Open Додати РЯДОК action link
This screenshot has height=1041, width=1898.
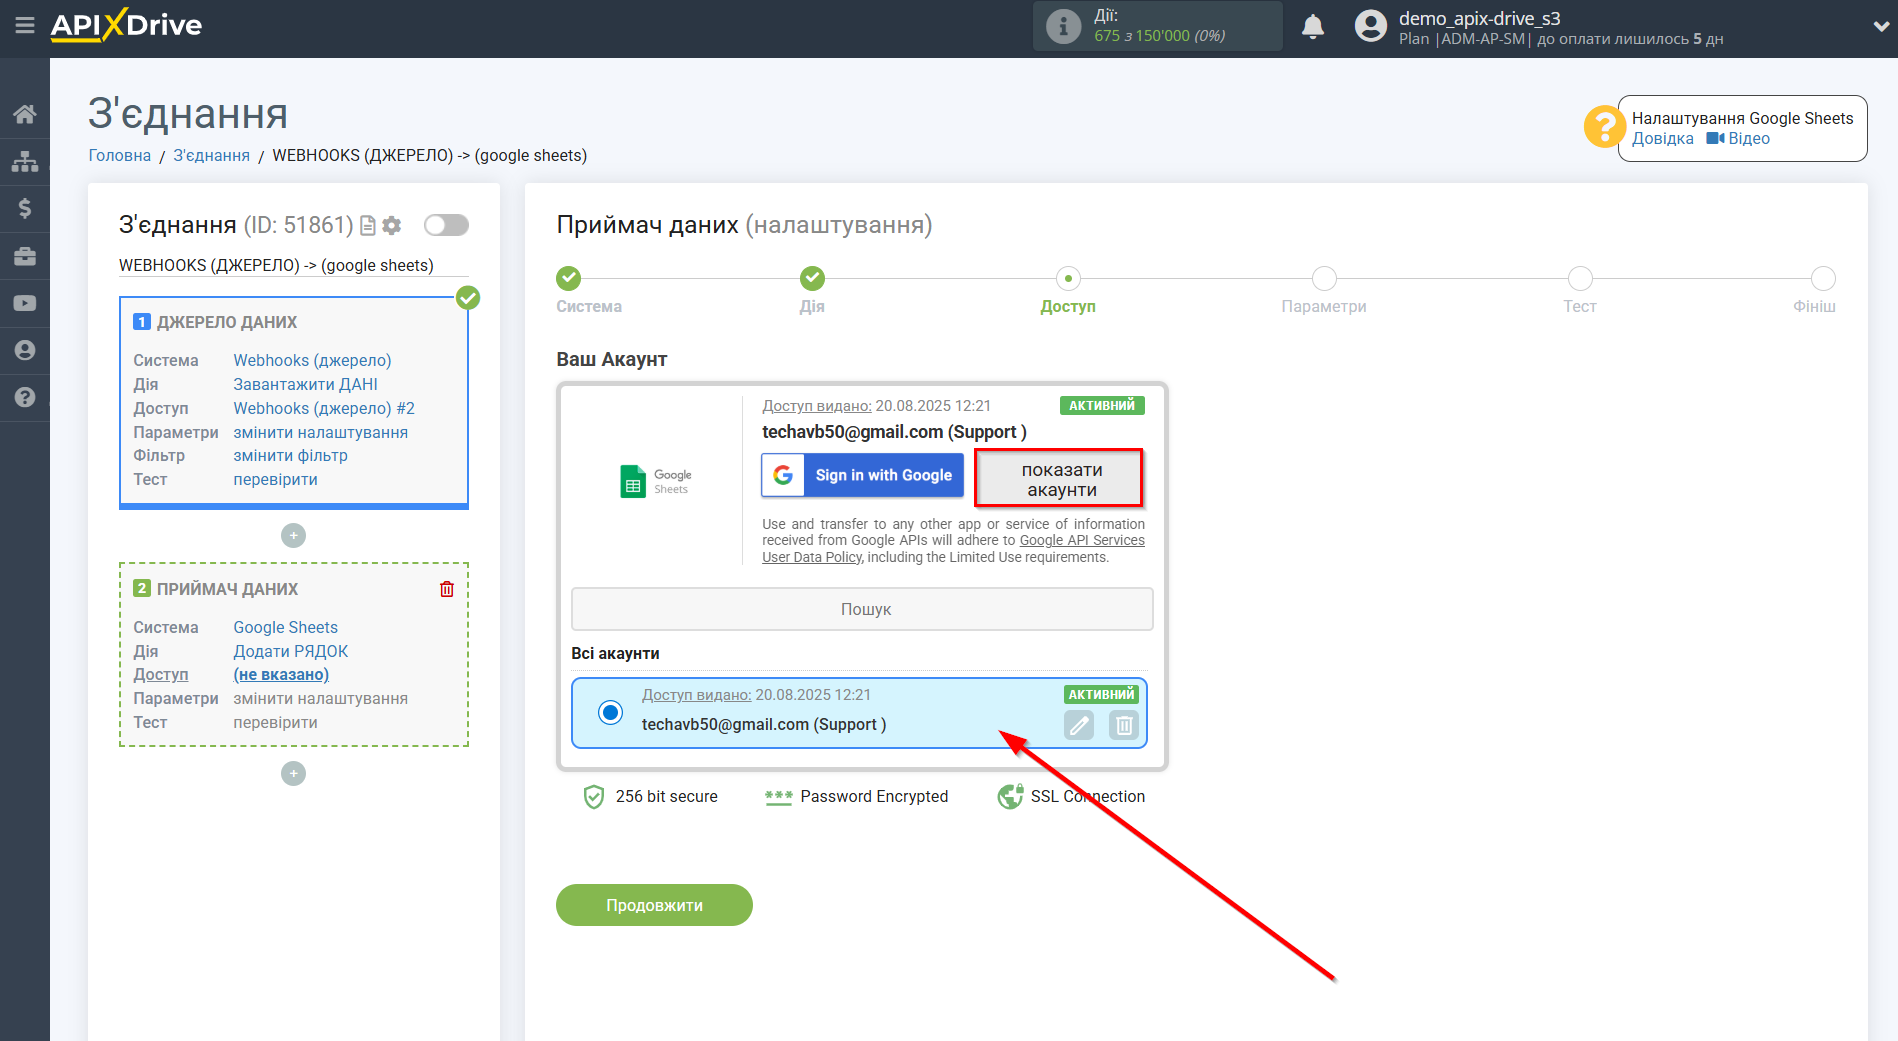point(291,651)
